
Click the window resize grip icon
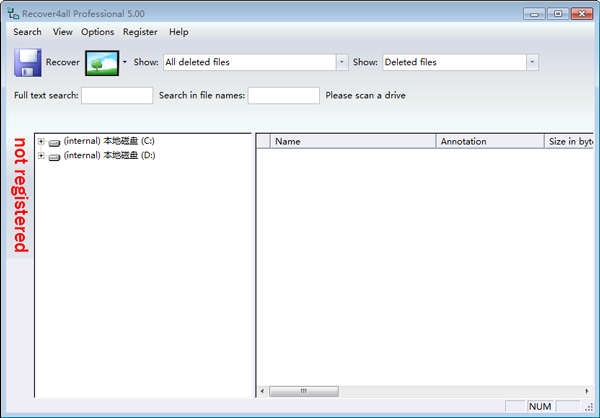pos(589,407)
